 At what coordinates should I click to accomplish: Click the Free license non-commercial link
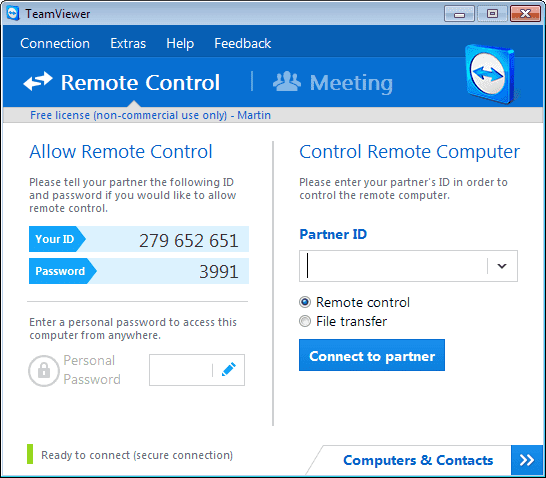150,115
